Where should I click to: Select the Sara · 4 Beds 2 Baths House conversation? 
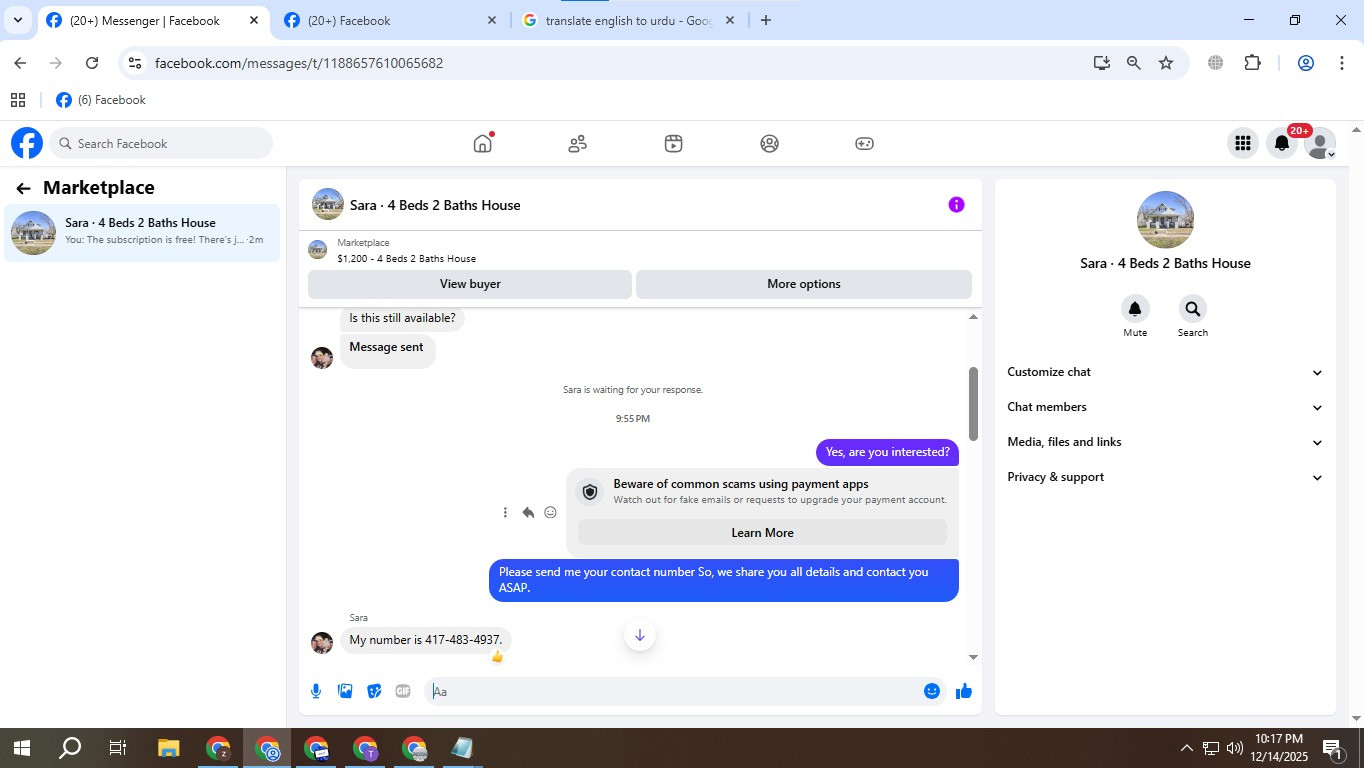coord(142,233)
